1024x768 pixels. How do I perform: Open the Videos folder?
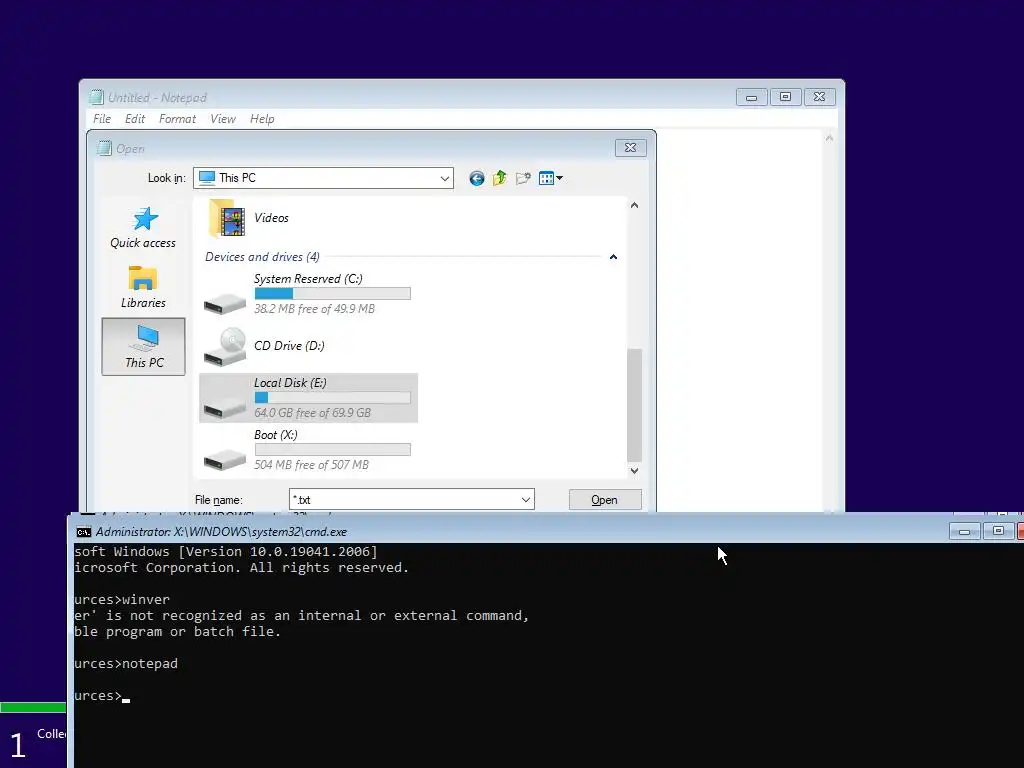(248, 218)
